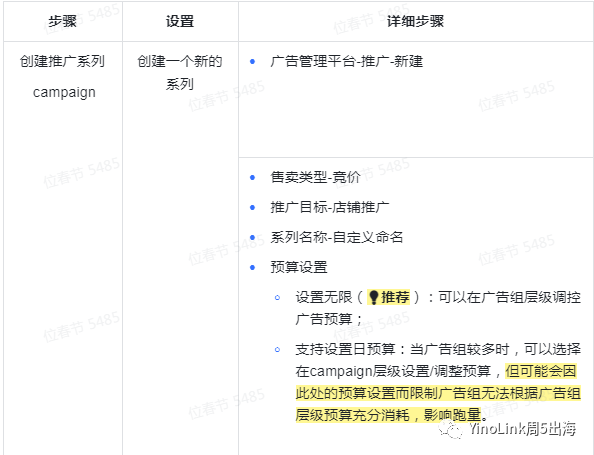The image size is (594, 455).
Task: Click hollow bullet before 支持设置日预算
Action: pyautogui.click(x=277, y=350)
